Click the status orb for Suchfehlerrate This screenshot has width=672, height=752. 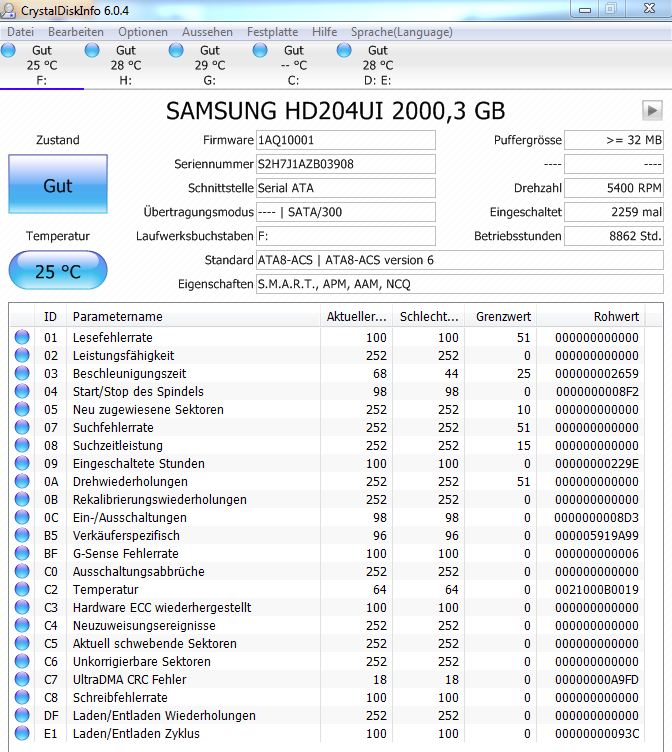pyautogui.click(x=22, y=427)
